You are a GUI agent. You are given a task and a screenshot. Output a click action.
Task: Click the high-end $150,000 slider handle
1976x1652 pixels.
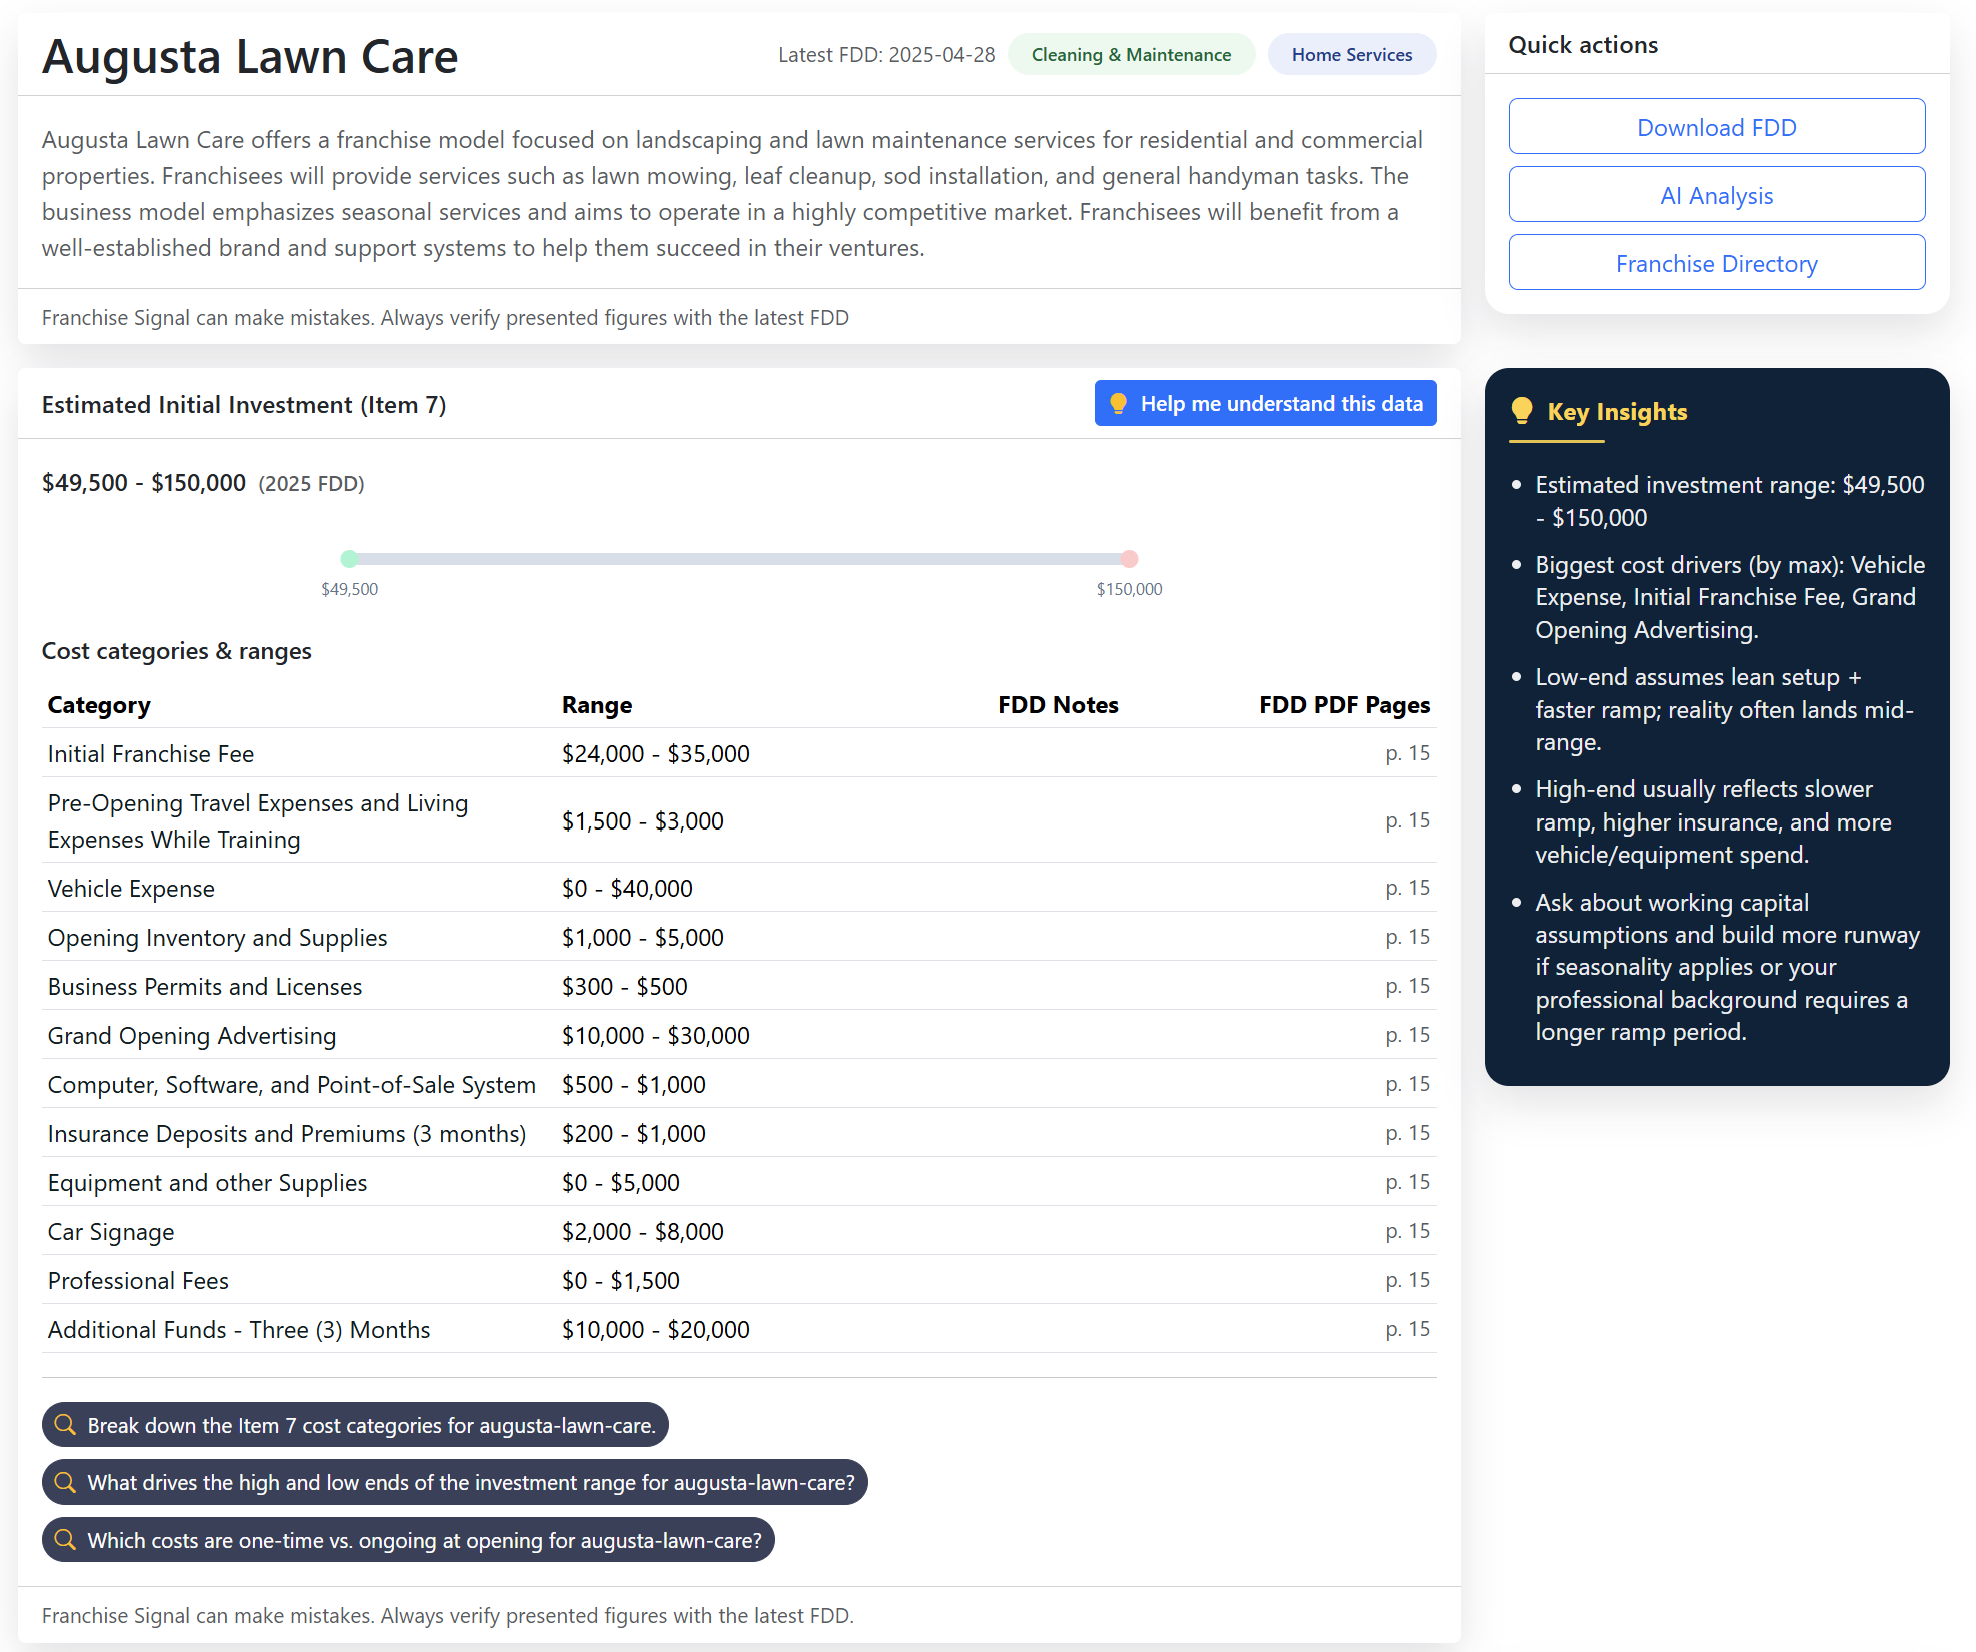coord(1129,559)
